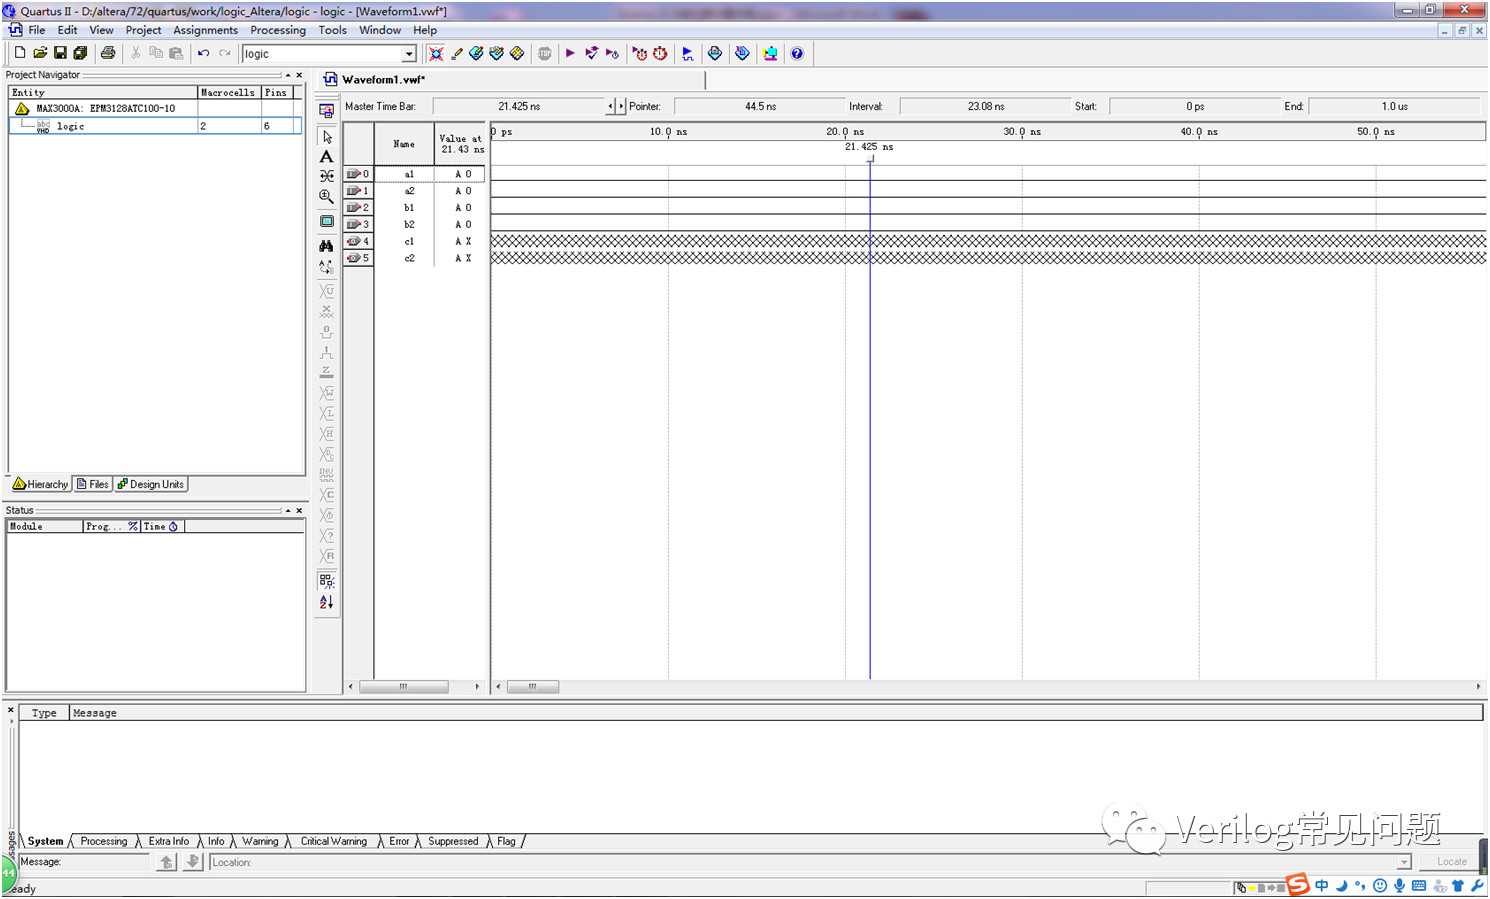Select the Flag messages tab

click(507, 841)
